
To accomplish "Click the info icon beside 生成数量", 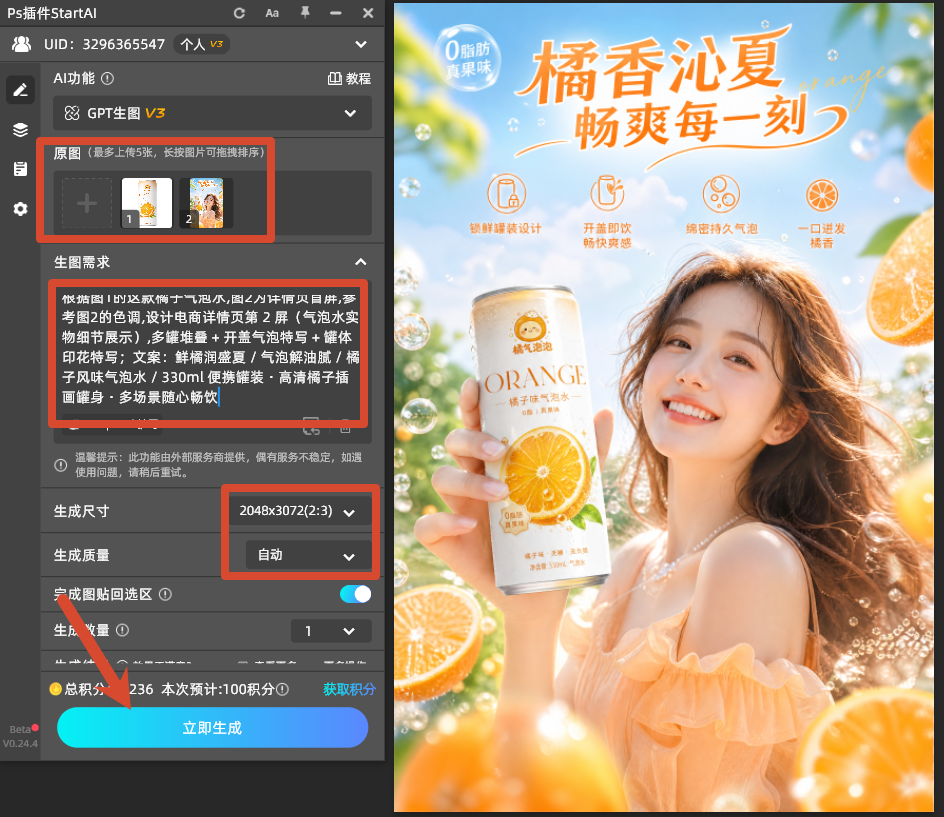I will pyautogui.click(x=122, y=630).
